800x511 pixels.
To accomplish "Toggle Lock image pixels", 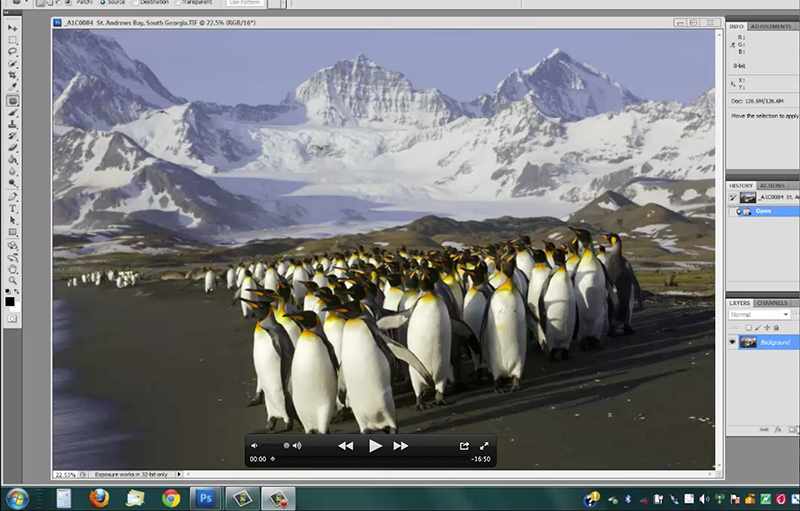I will point(758,328).
